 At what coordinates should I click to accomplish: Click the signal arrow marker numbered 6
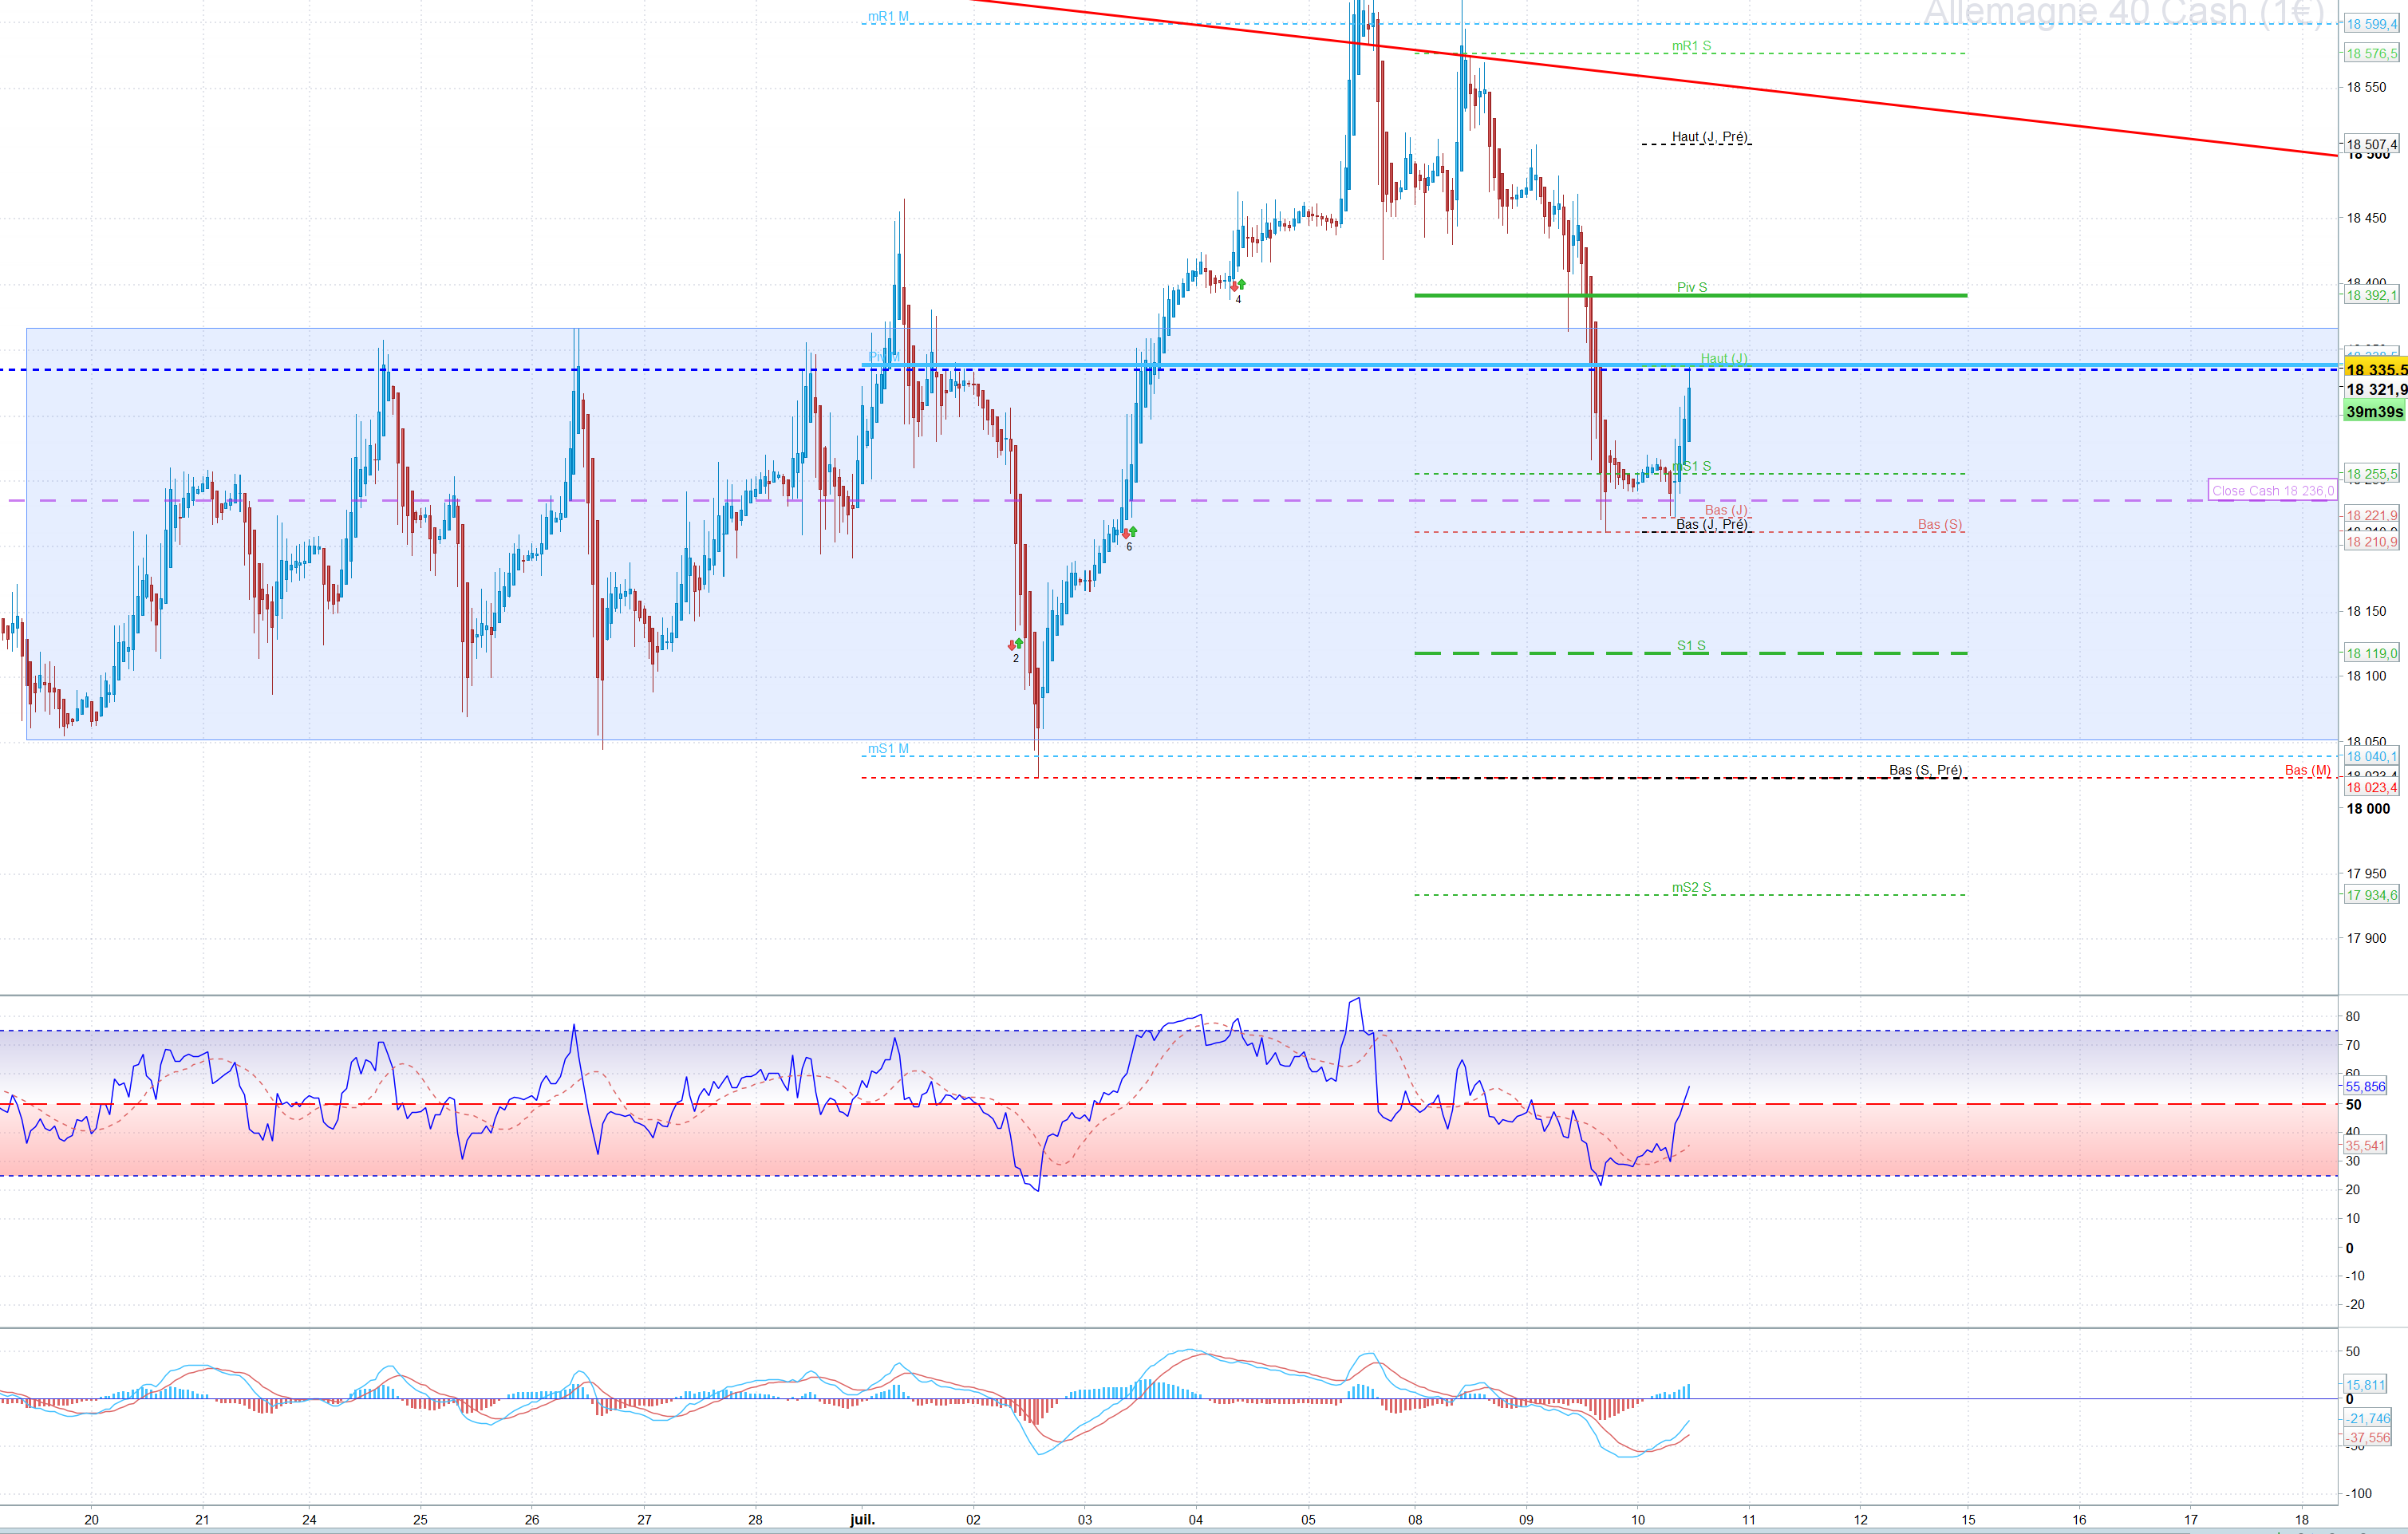1129,533
